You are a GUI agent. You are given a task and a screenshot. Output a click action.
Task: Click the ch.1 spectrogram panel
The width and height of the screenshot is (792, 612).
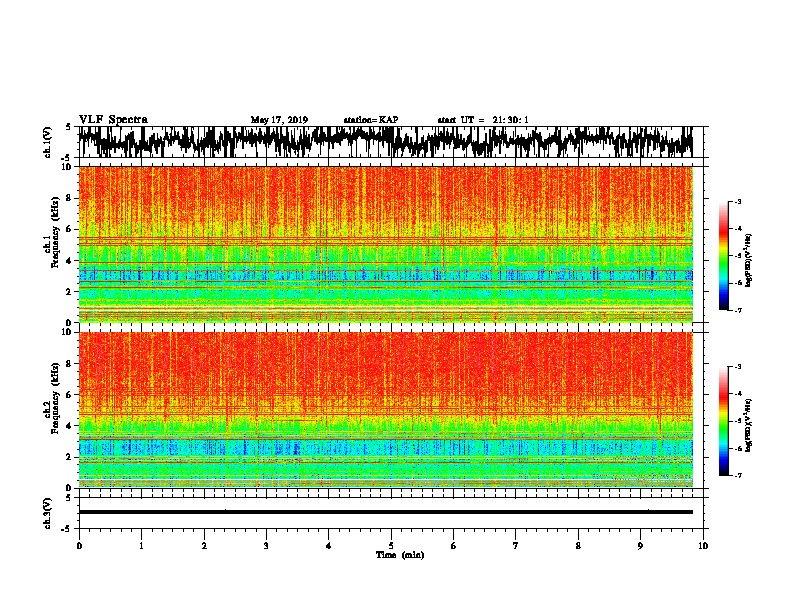click(x=385, y=244)
